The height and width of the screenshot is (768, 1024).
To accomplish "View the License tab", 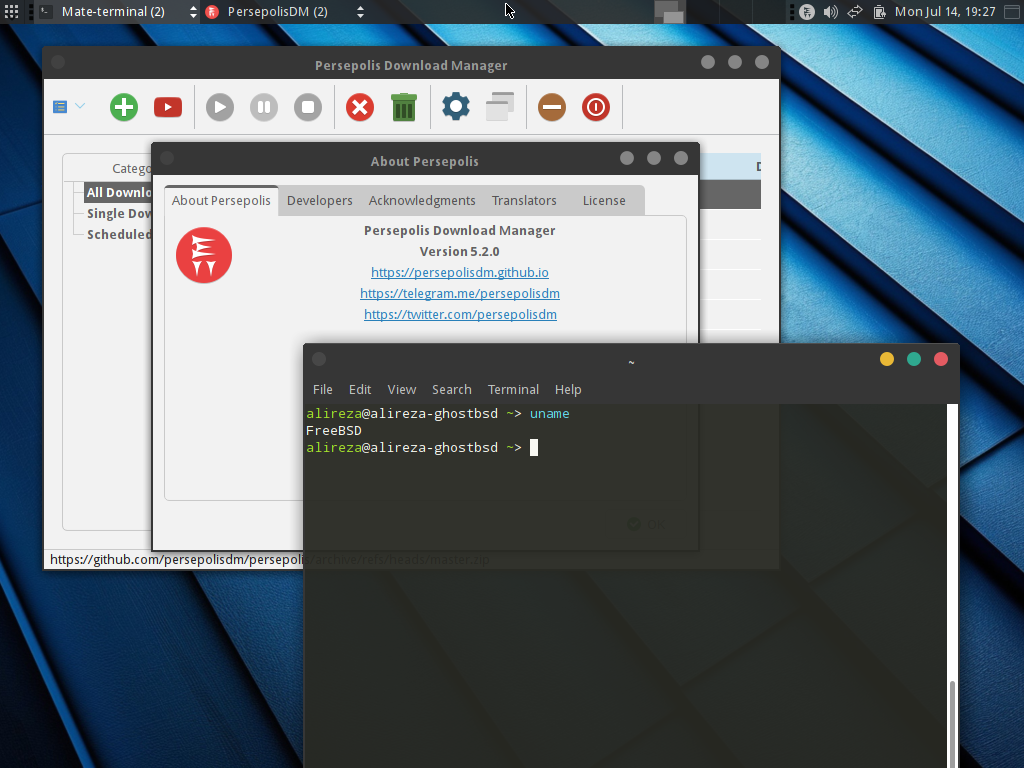I will 604,200.
